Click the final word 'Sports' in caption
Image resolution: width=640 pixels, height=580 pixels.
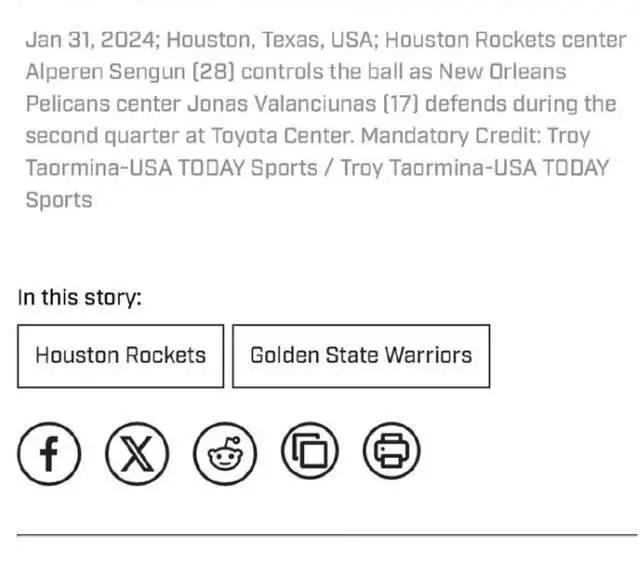click(x=59, y=200)
